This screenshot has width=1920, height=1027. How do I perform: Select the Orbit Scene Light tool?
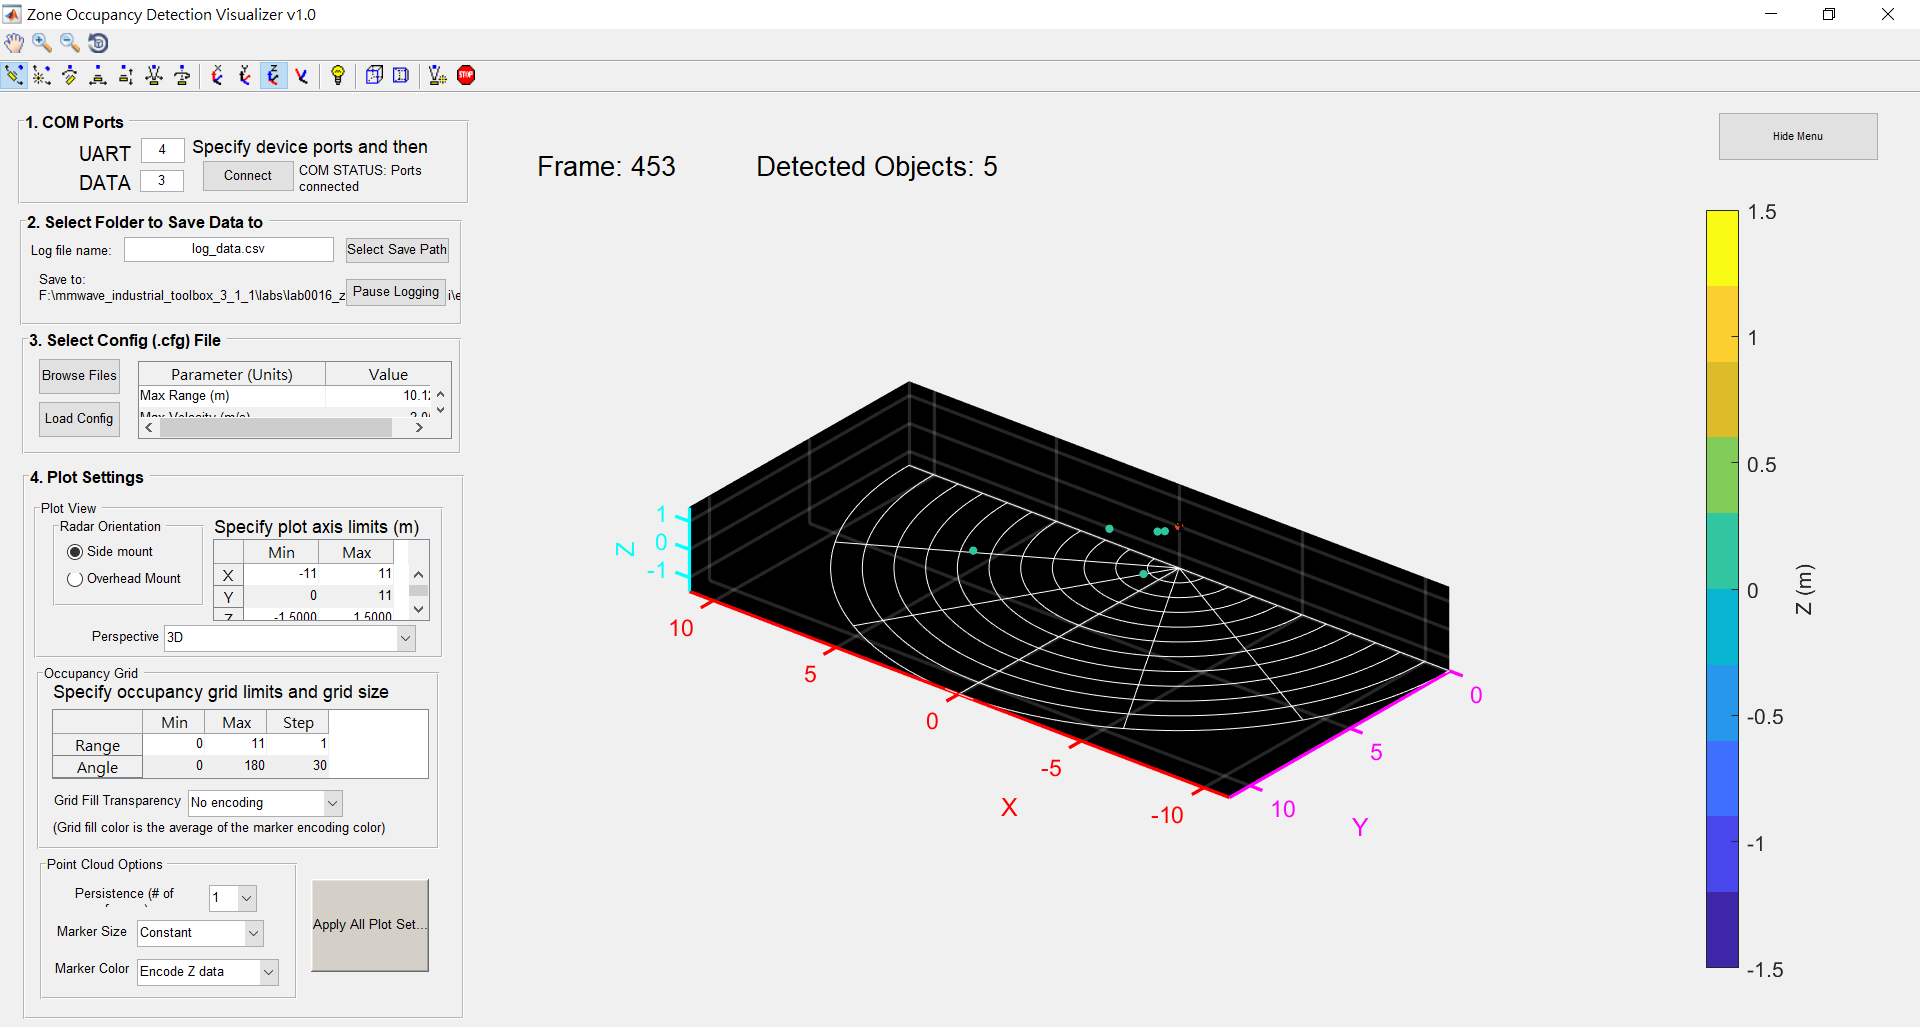42,75
